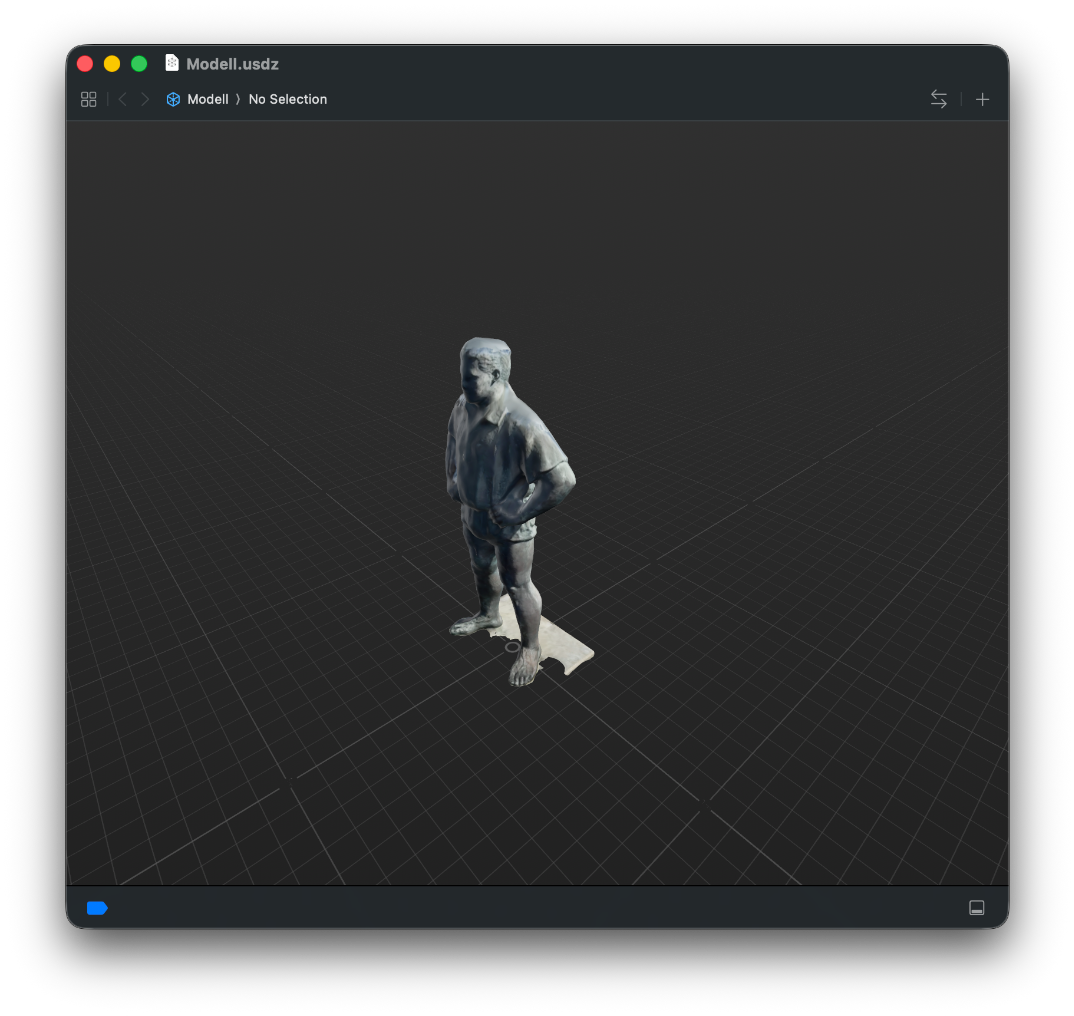Viewport: 1074px width, 1016px height.
Task: Minimize the window with yellow button
Action: tap(112, 64)
